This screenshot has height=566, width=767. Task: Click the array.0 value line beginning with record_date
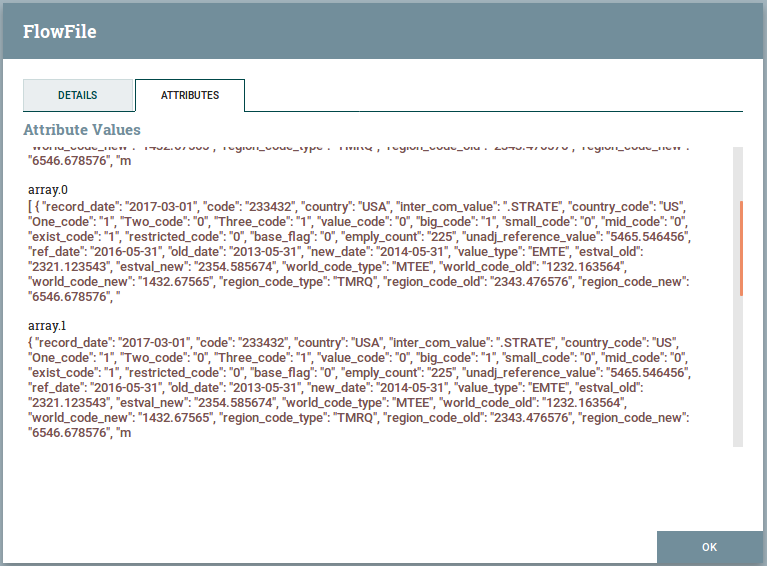click(357, 206)
